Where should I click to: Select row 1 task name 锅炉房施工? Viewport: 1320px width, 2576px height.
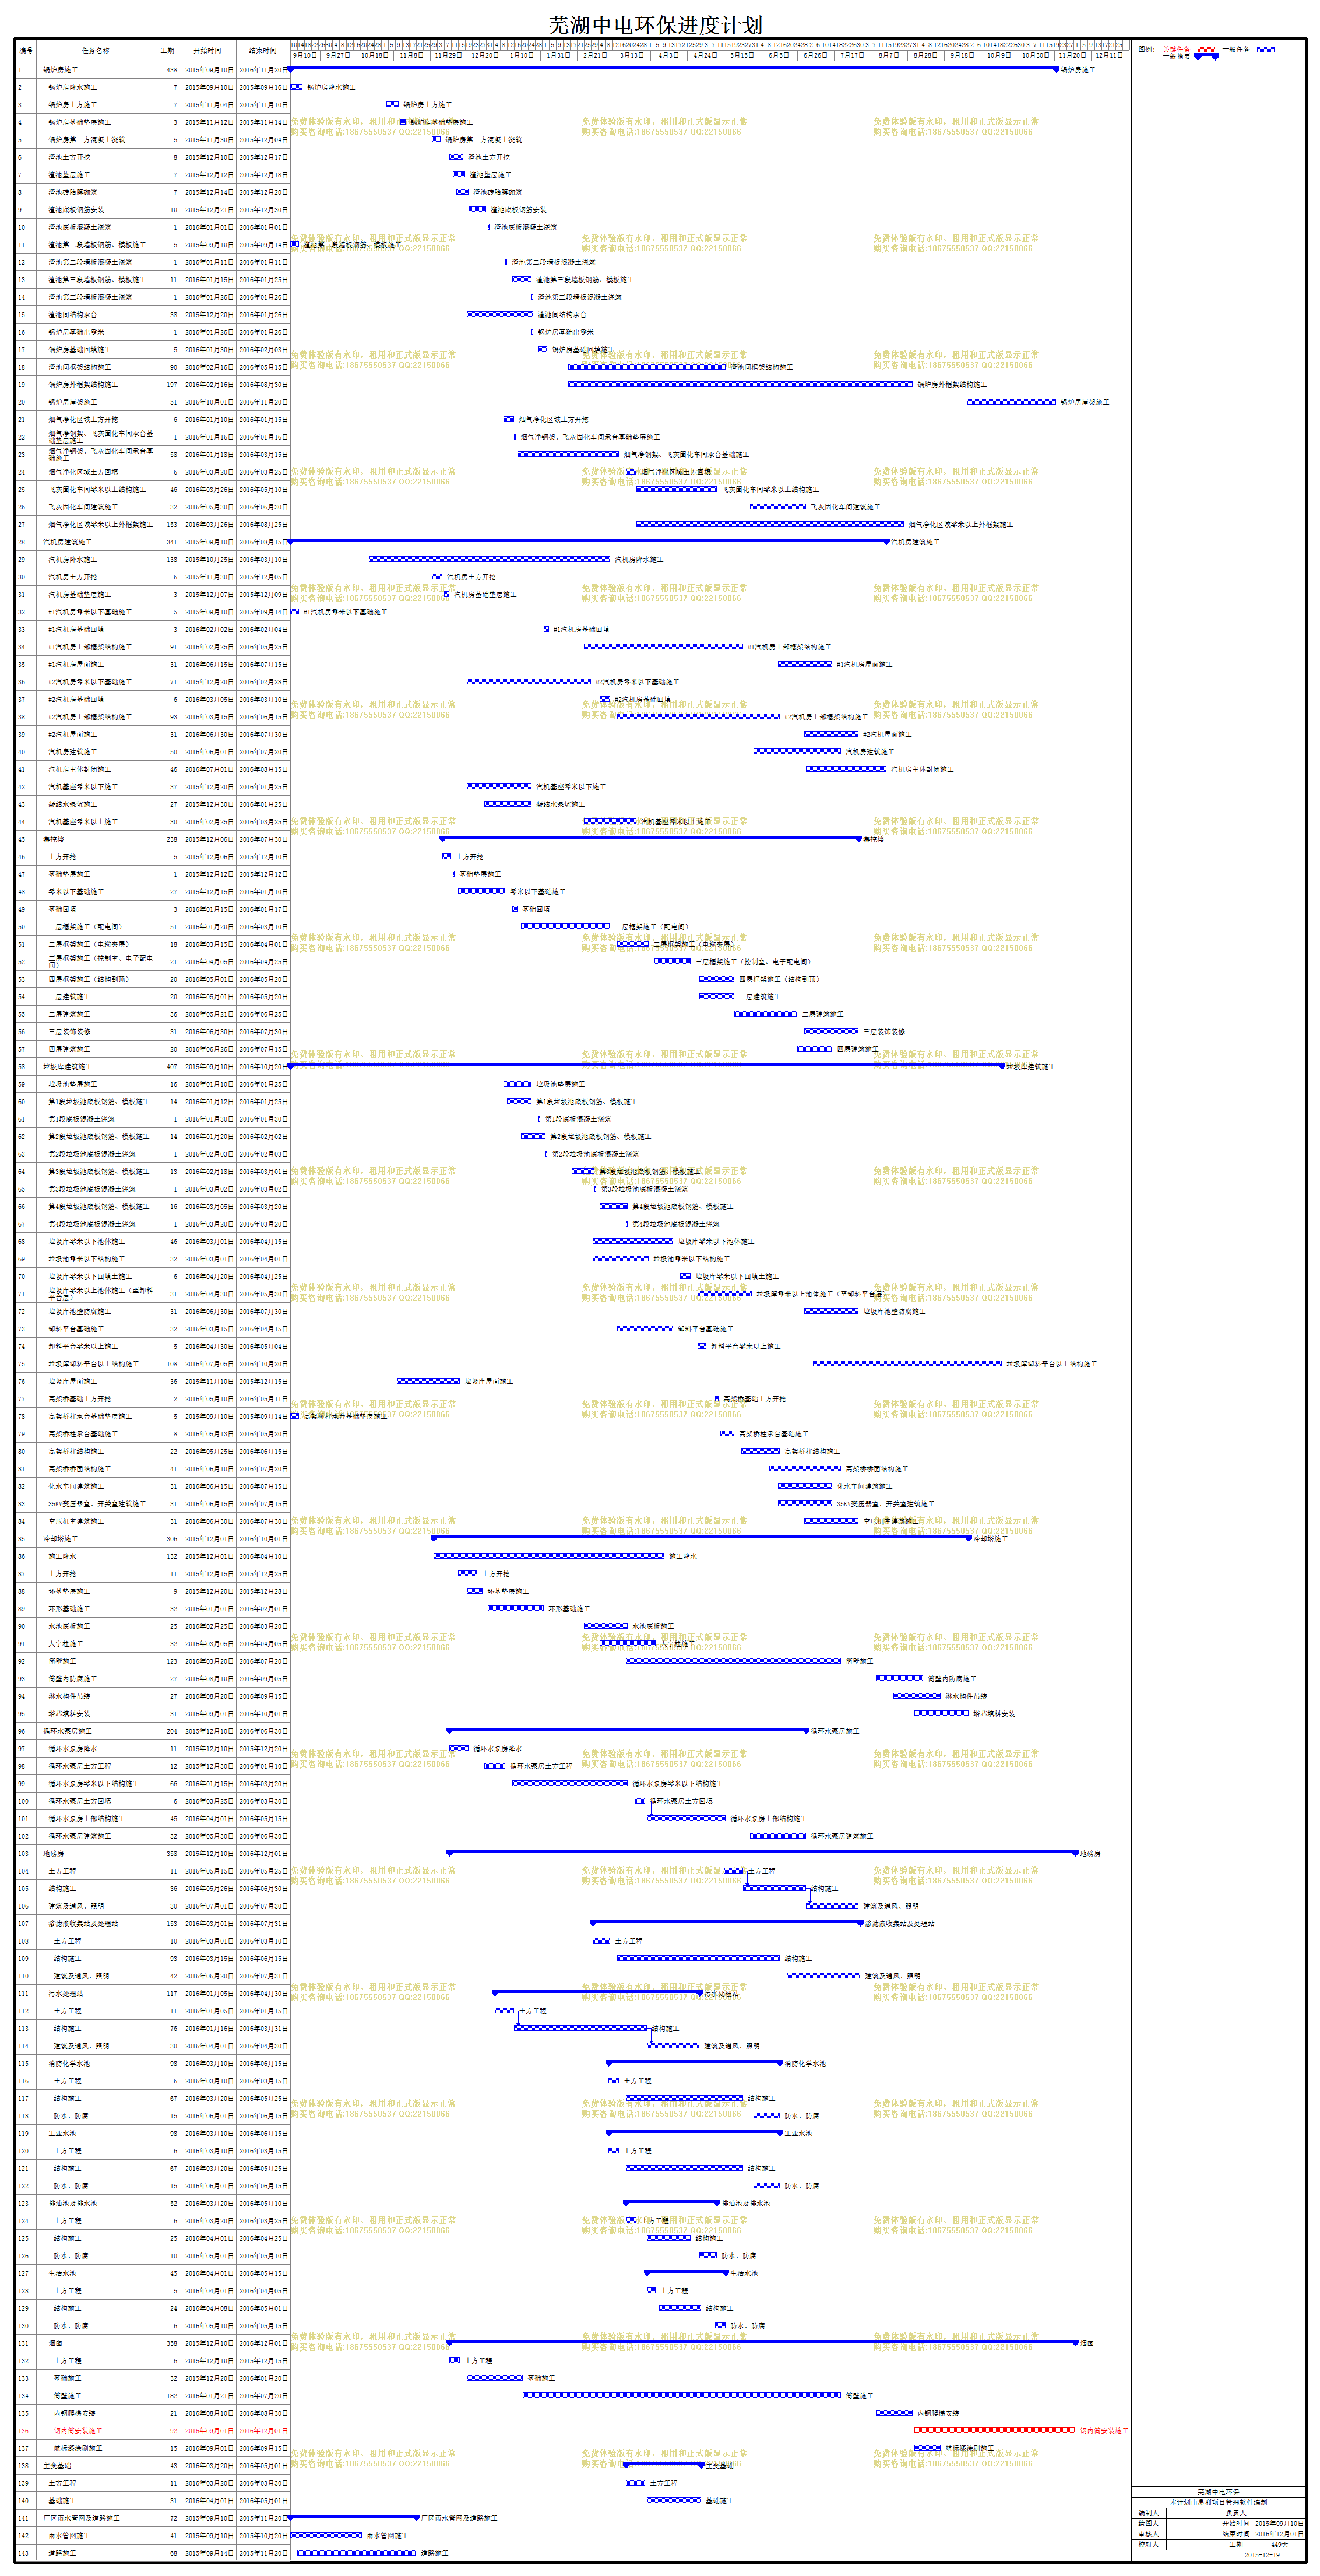click(x=60, y=70)
